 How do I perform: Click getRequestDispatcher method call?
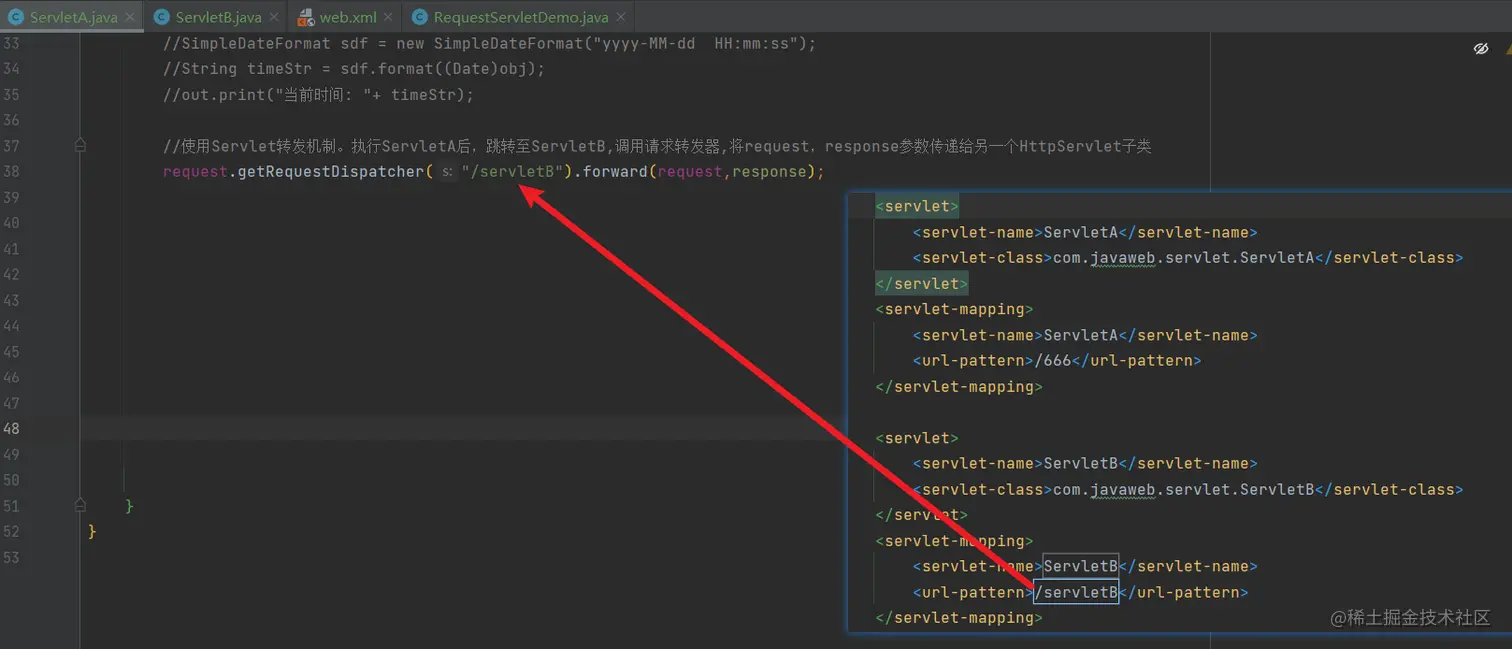tap(331, 171)
